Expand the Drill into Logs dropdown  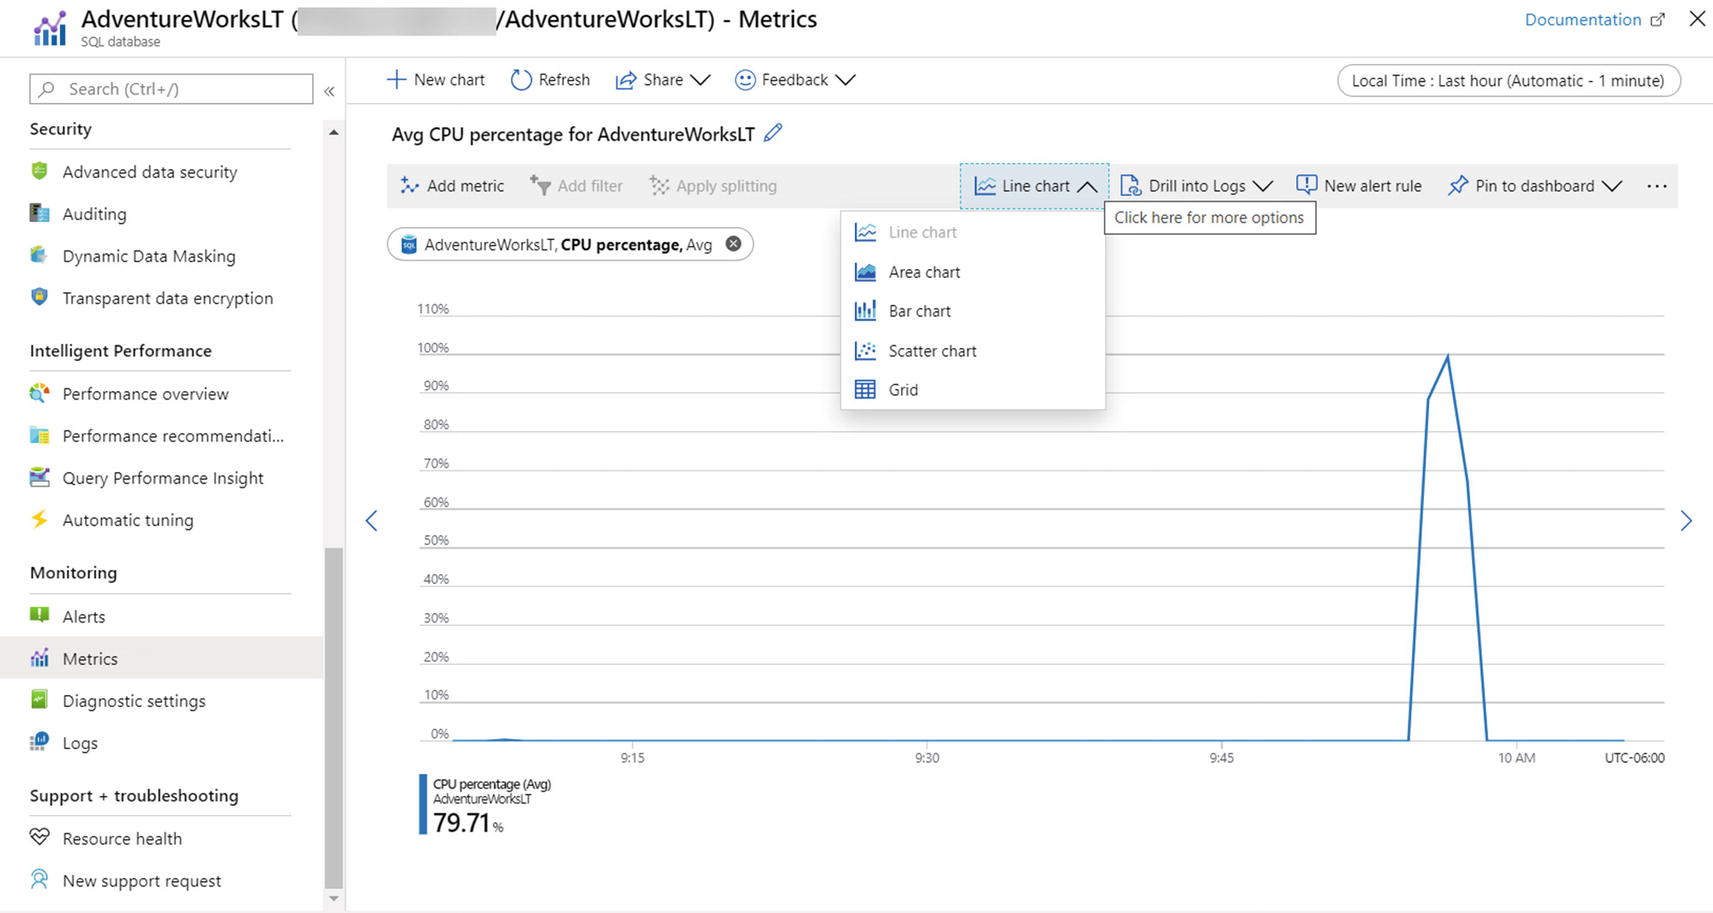1196,186
